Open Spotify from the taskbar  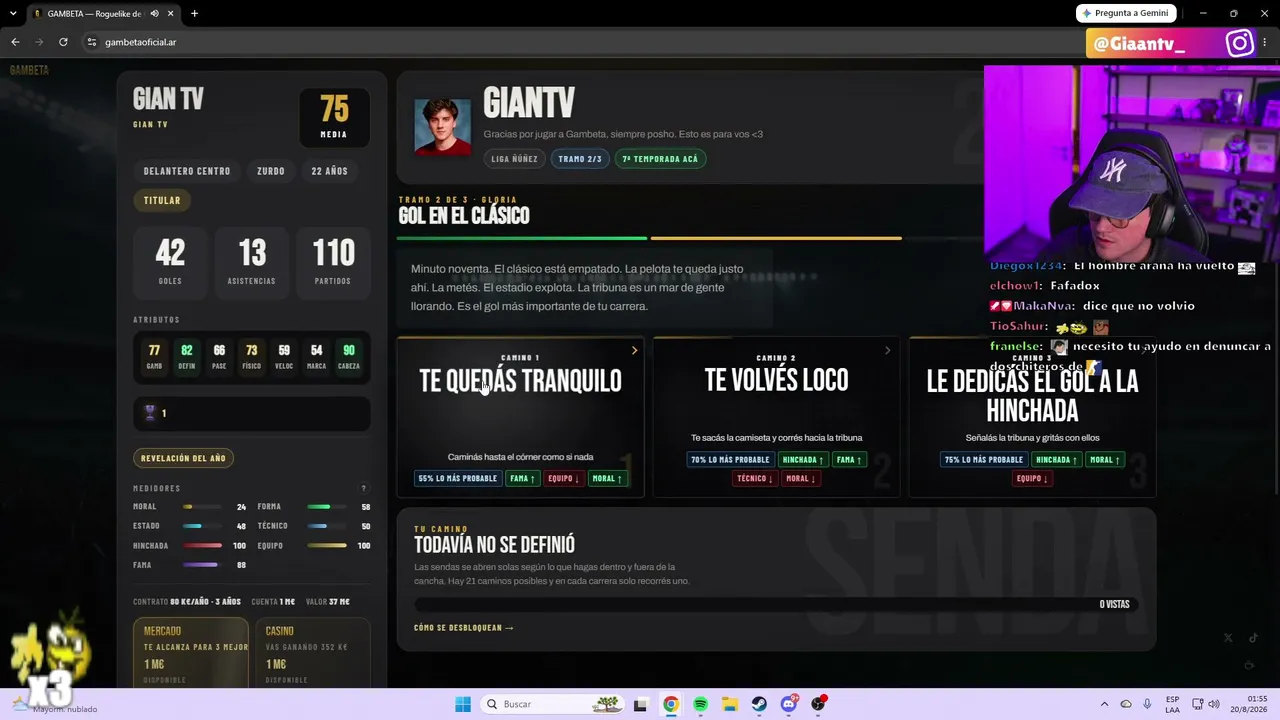[x=700, y=704]
